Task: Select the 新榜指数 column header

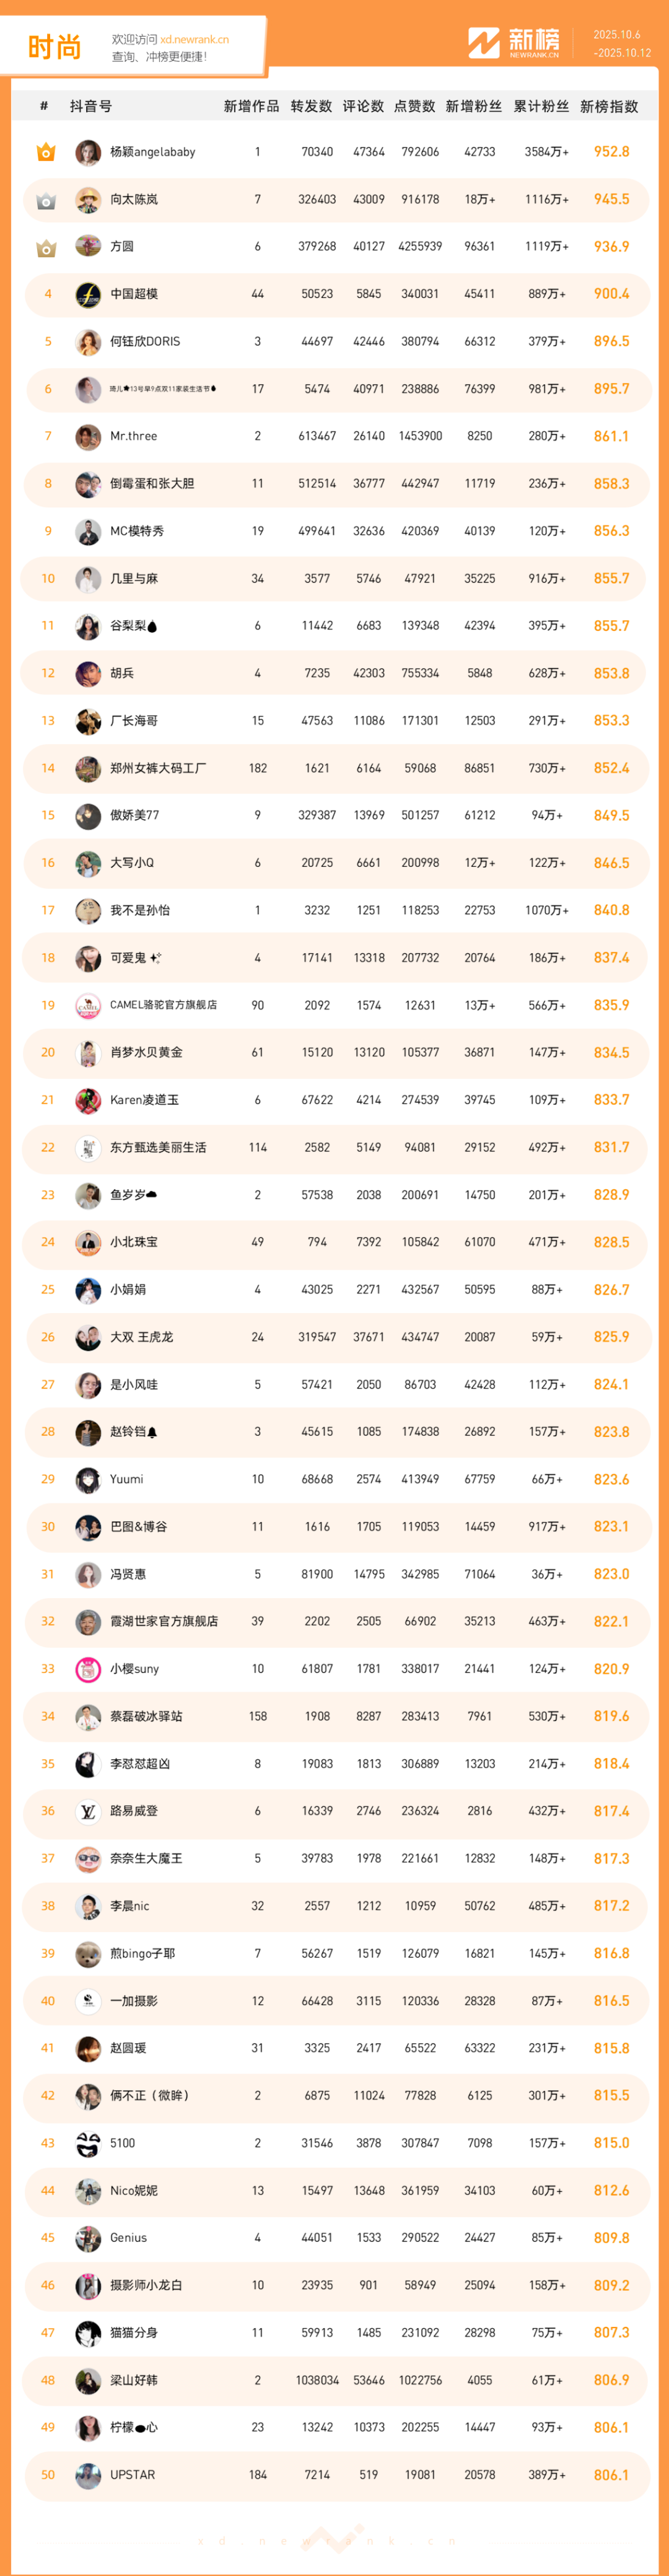Action: click(x=609, y=106)
